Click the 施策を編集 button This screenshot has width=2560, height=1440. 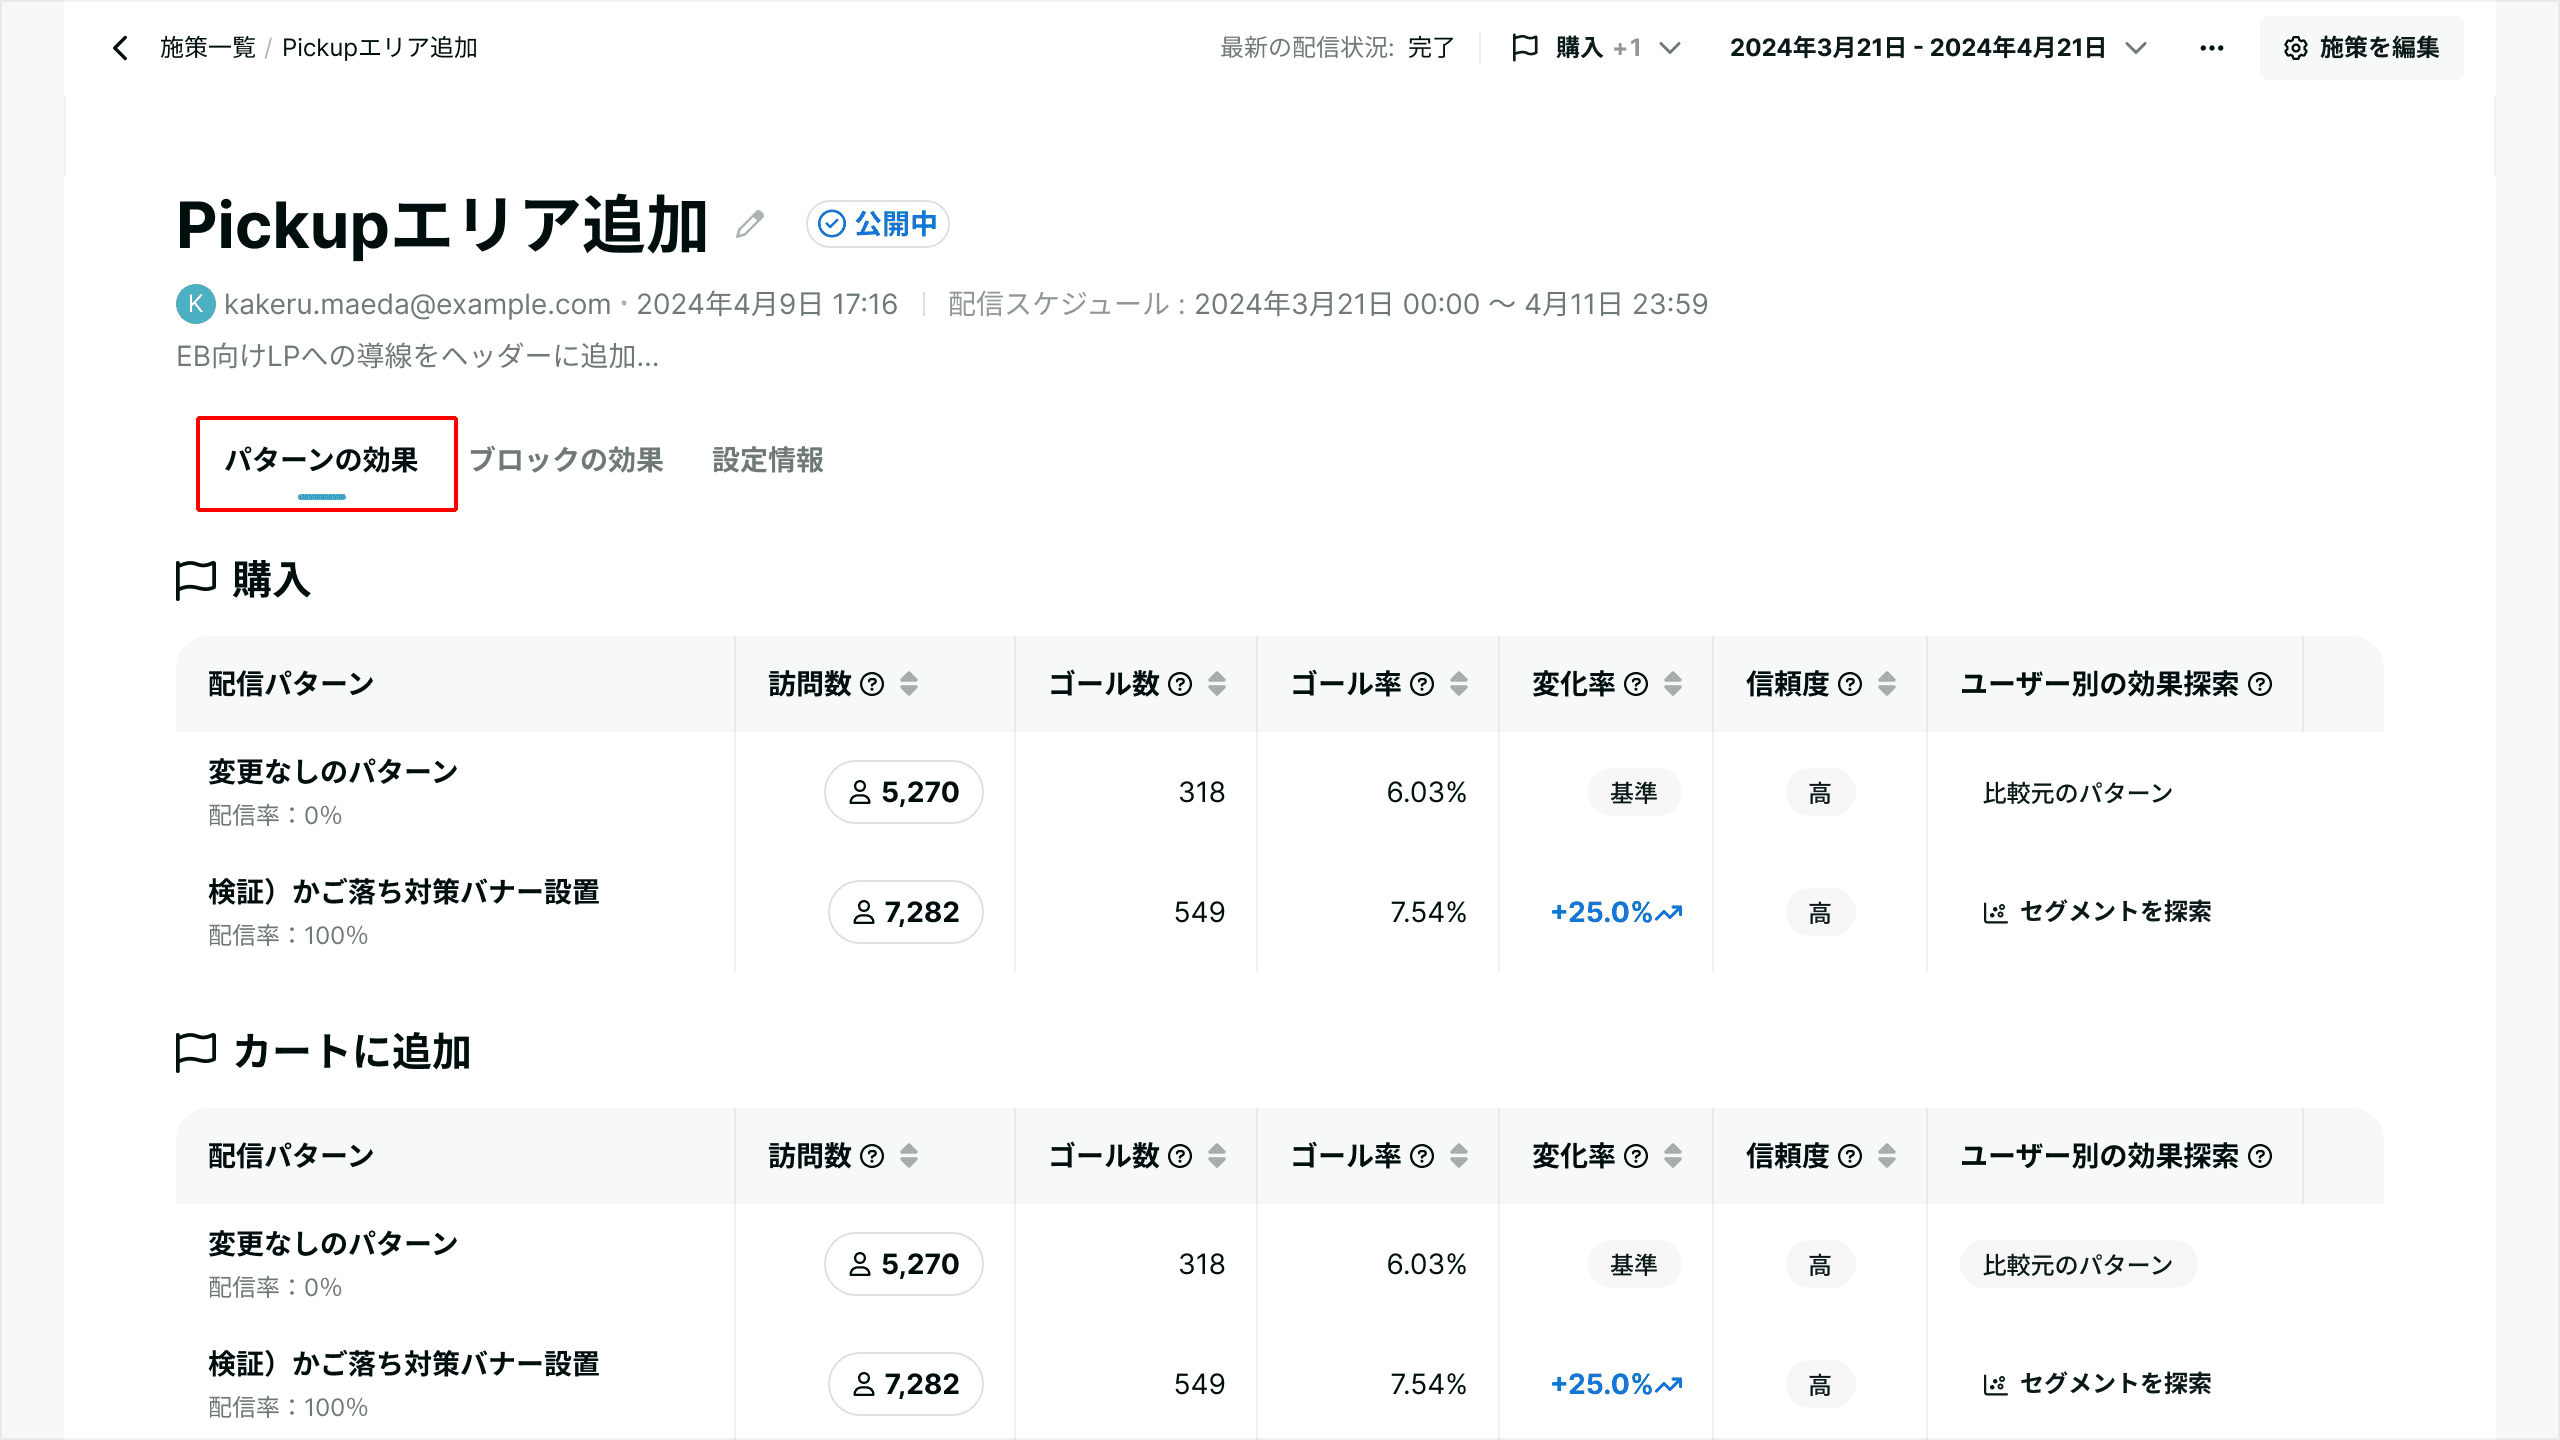pyautogui.click(x=2361, y=48)
